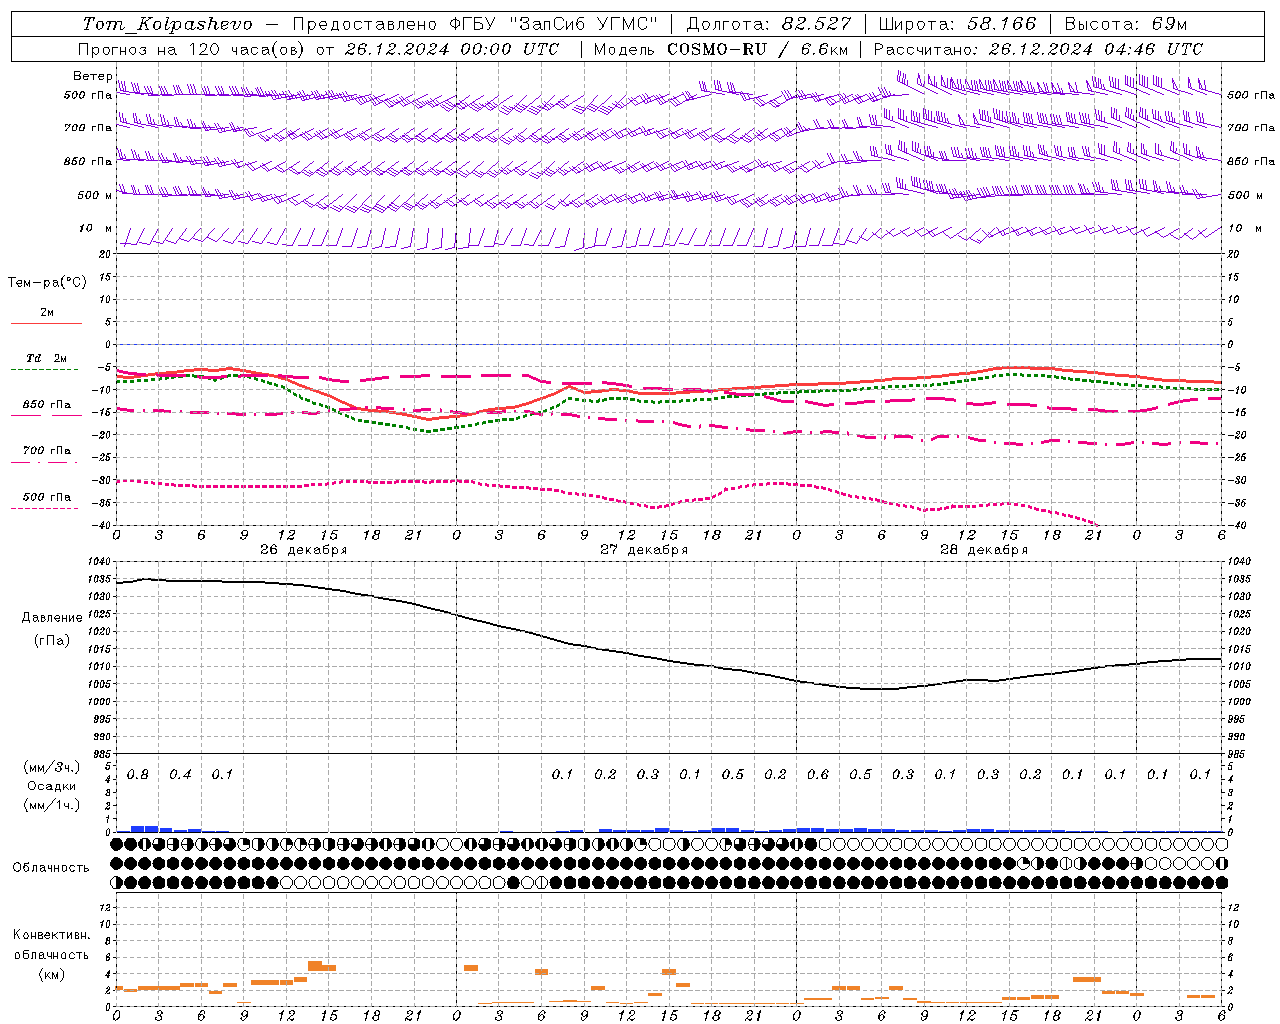Click the '700 гПа' temperature legend entry

47,451
